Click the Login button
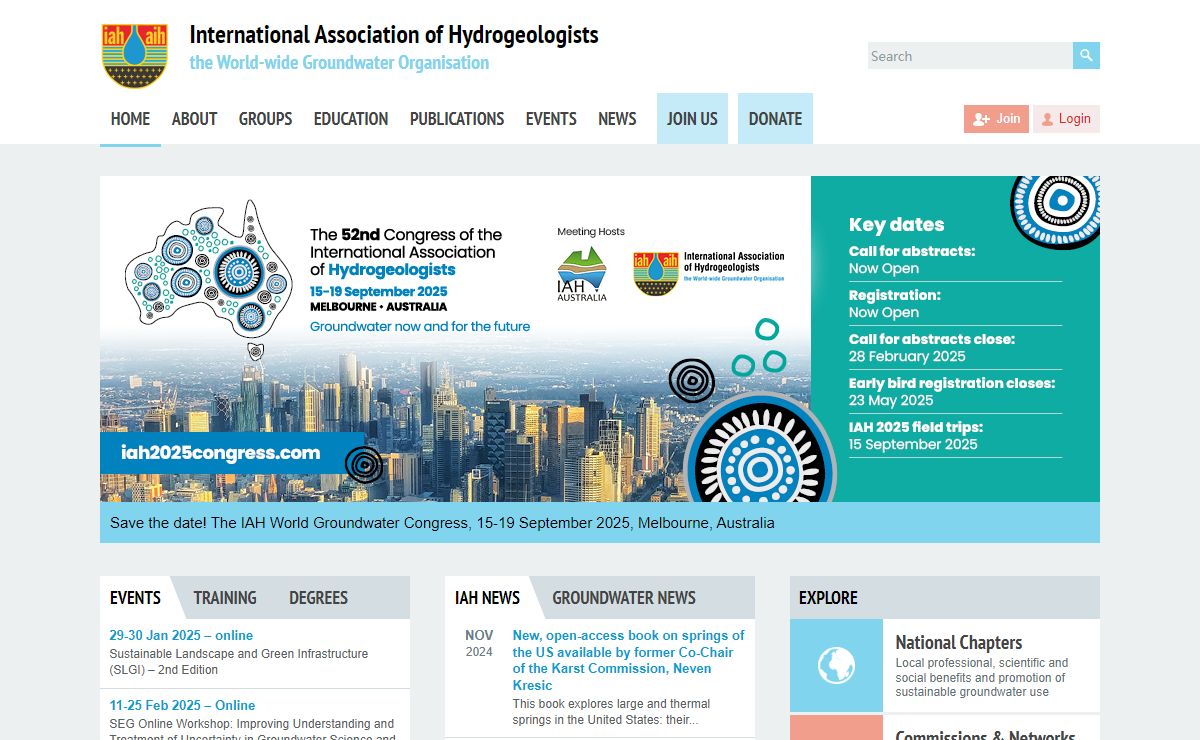 click(x=1066, y=119)
